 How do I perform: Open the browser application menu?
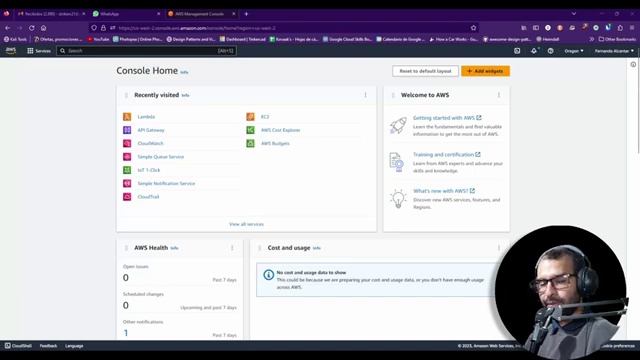[632, 28]
